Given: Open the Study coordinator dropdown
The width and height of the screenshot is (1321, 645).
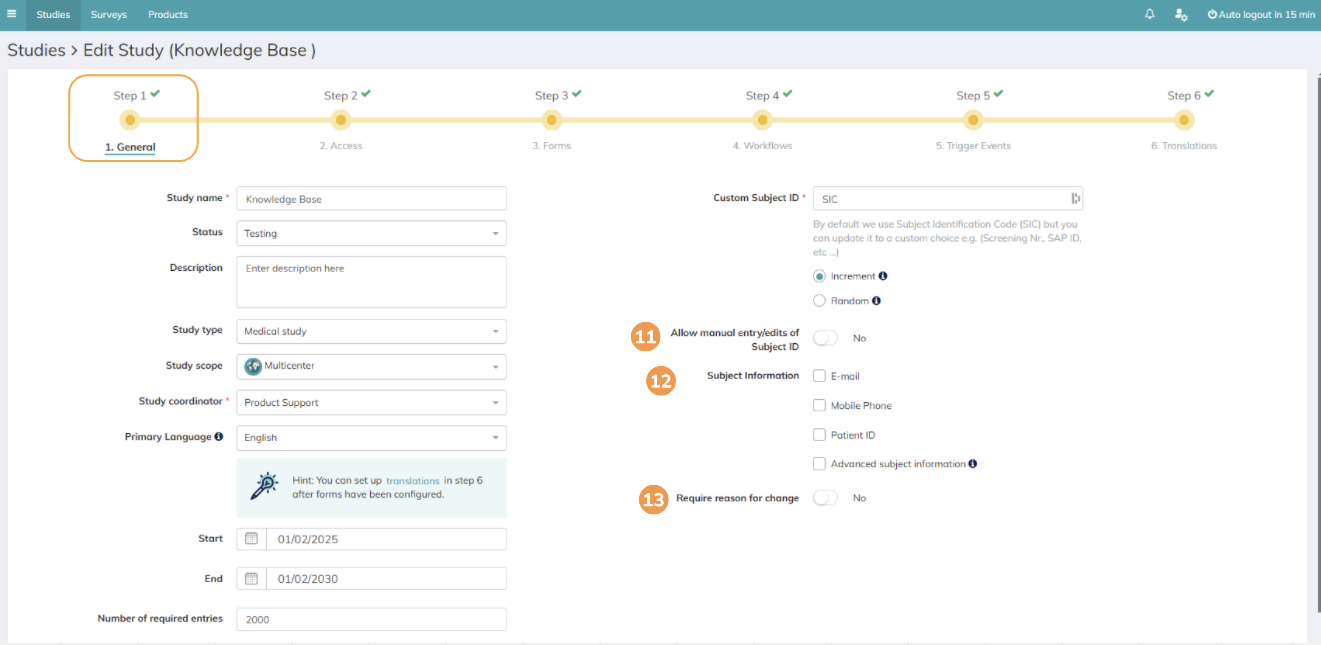Looking at the screenshot, I should point(372,402).
